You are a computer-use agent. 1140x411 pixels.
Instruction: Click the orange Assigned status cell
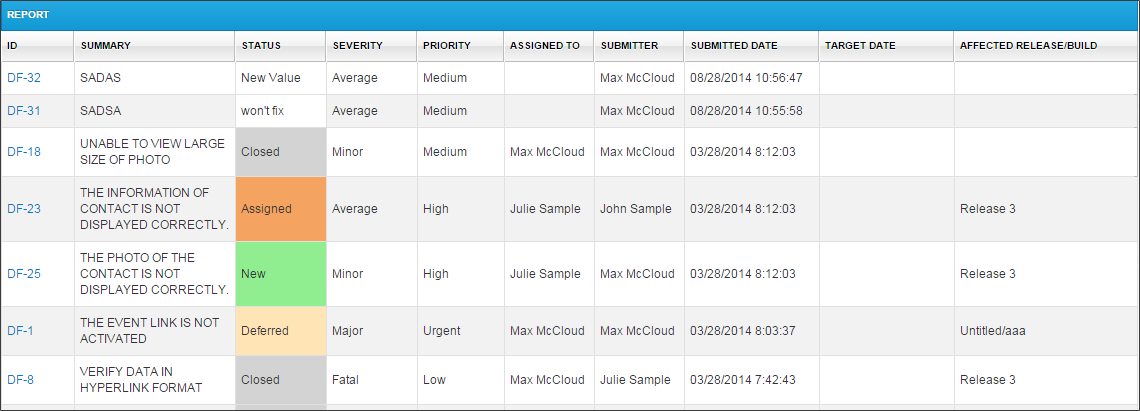(281, 209)
